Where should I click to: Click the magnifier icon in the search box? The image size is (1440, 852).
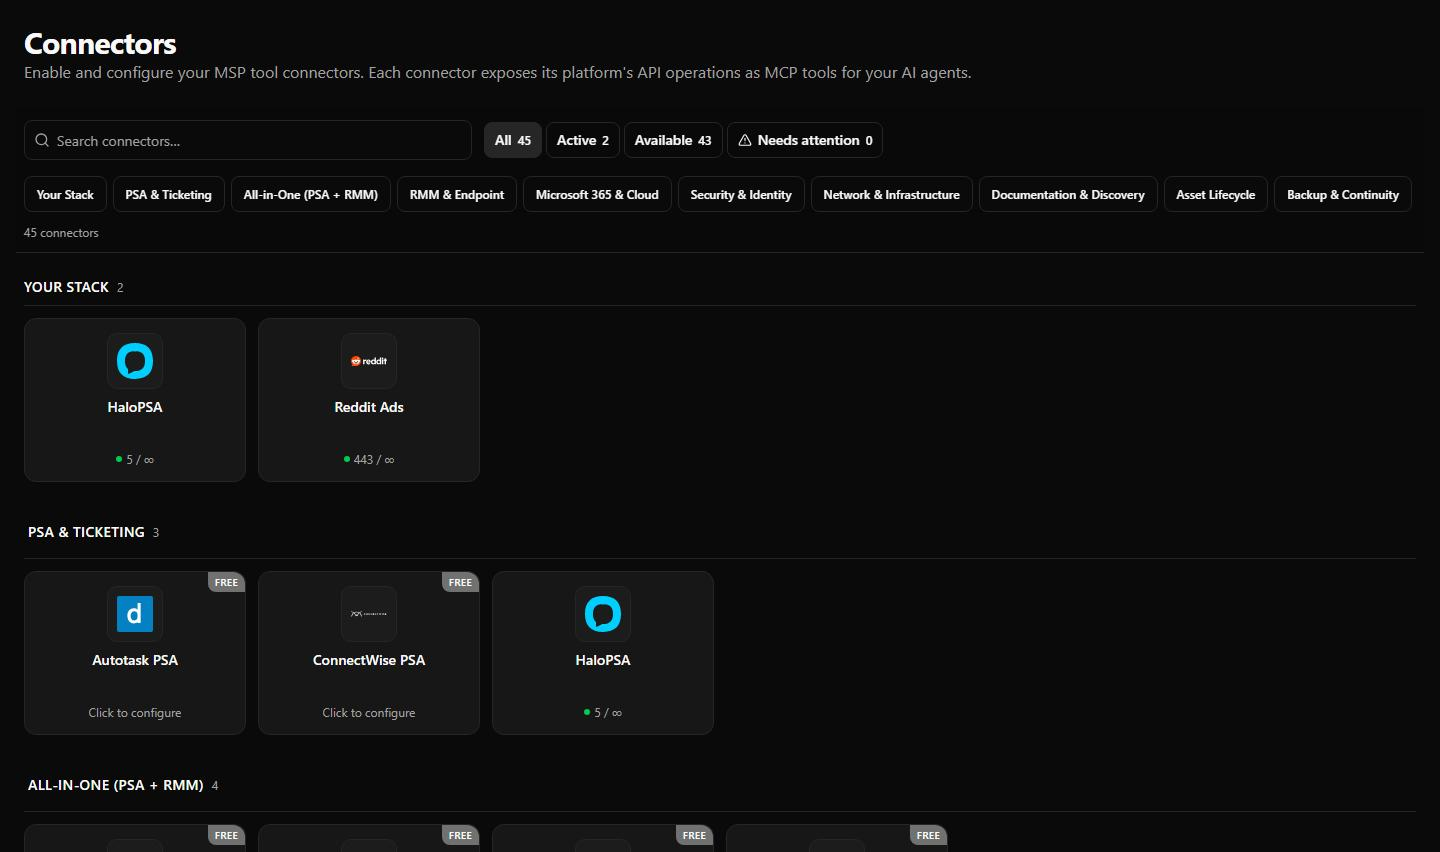point(42,141)
